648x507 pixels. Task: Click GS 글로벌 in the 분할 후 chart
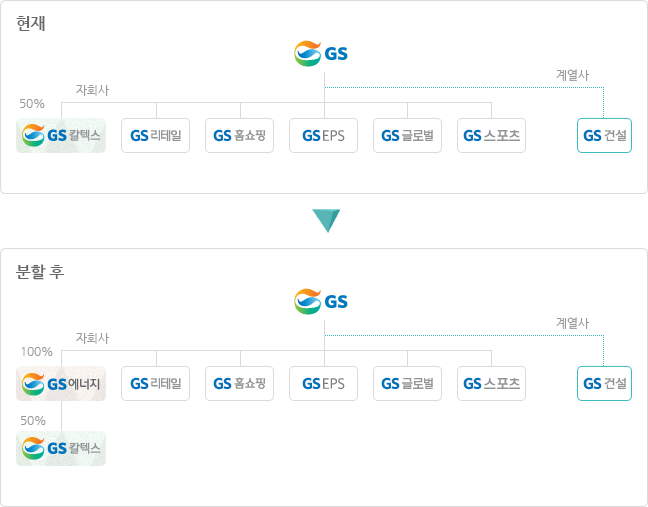pyautogui.click(x=408, y=383)
